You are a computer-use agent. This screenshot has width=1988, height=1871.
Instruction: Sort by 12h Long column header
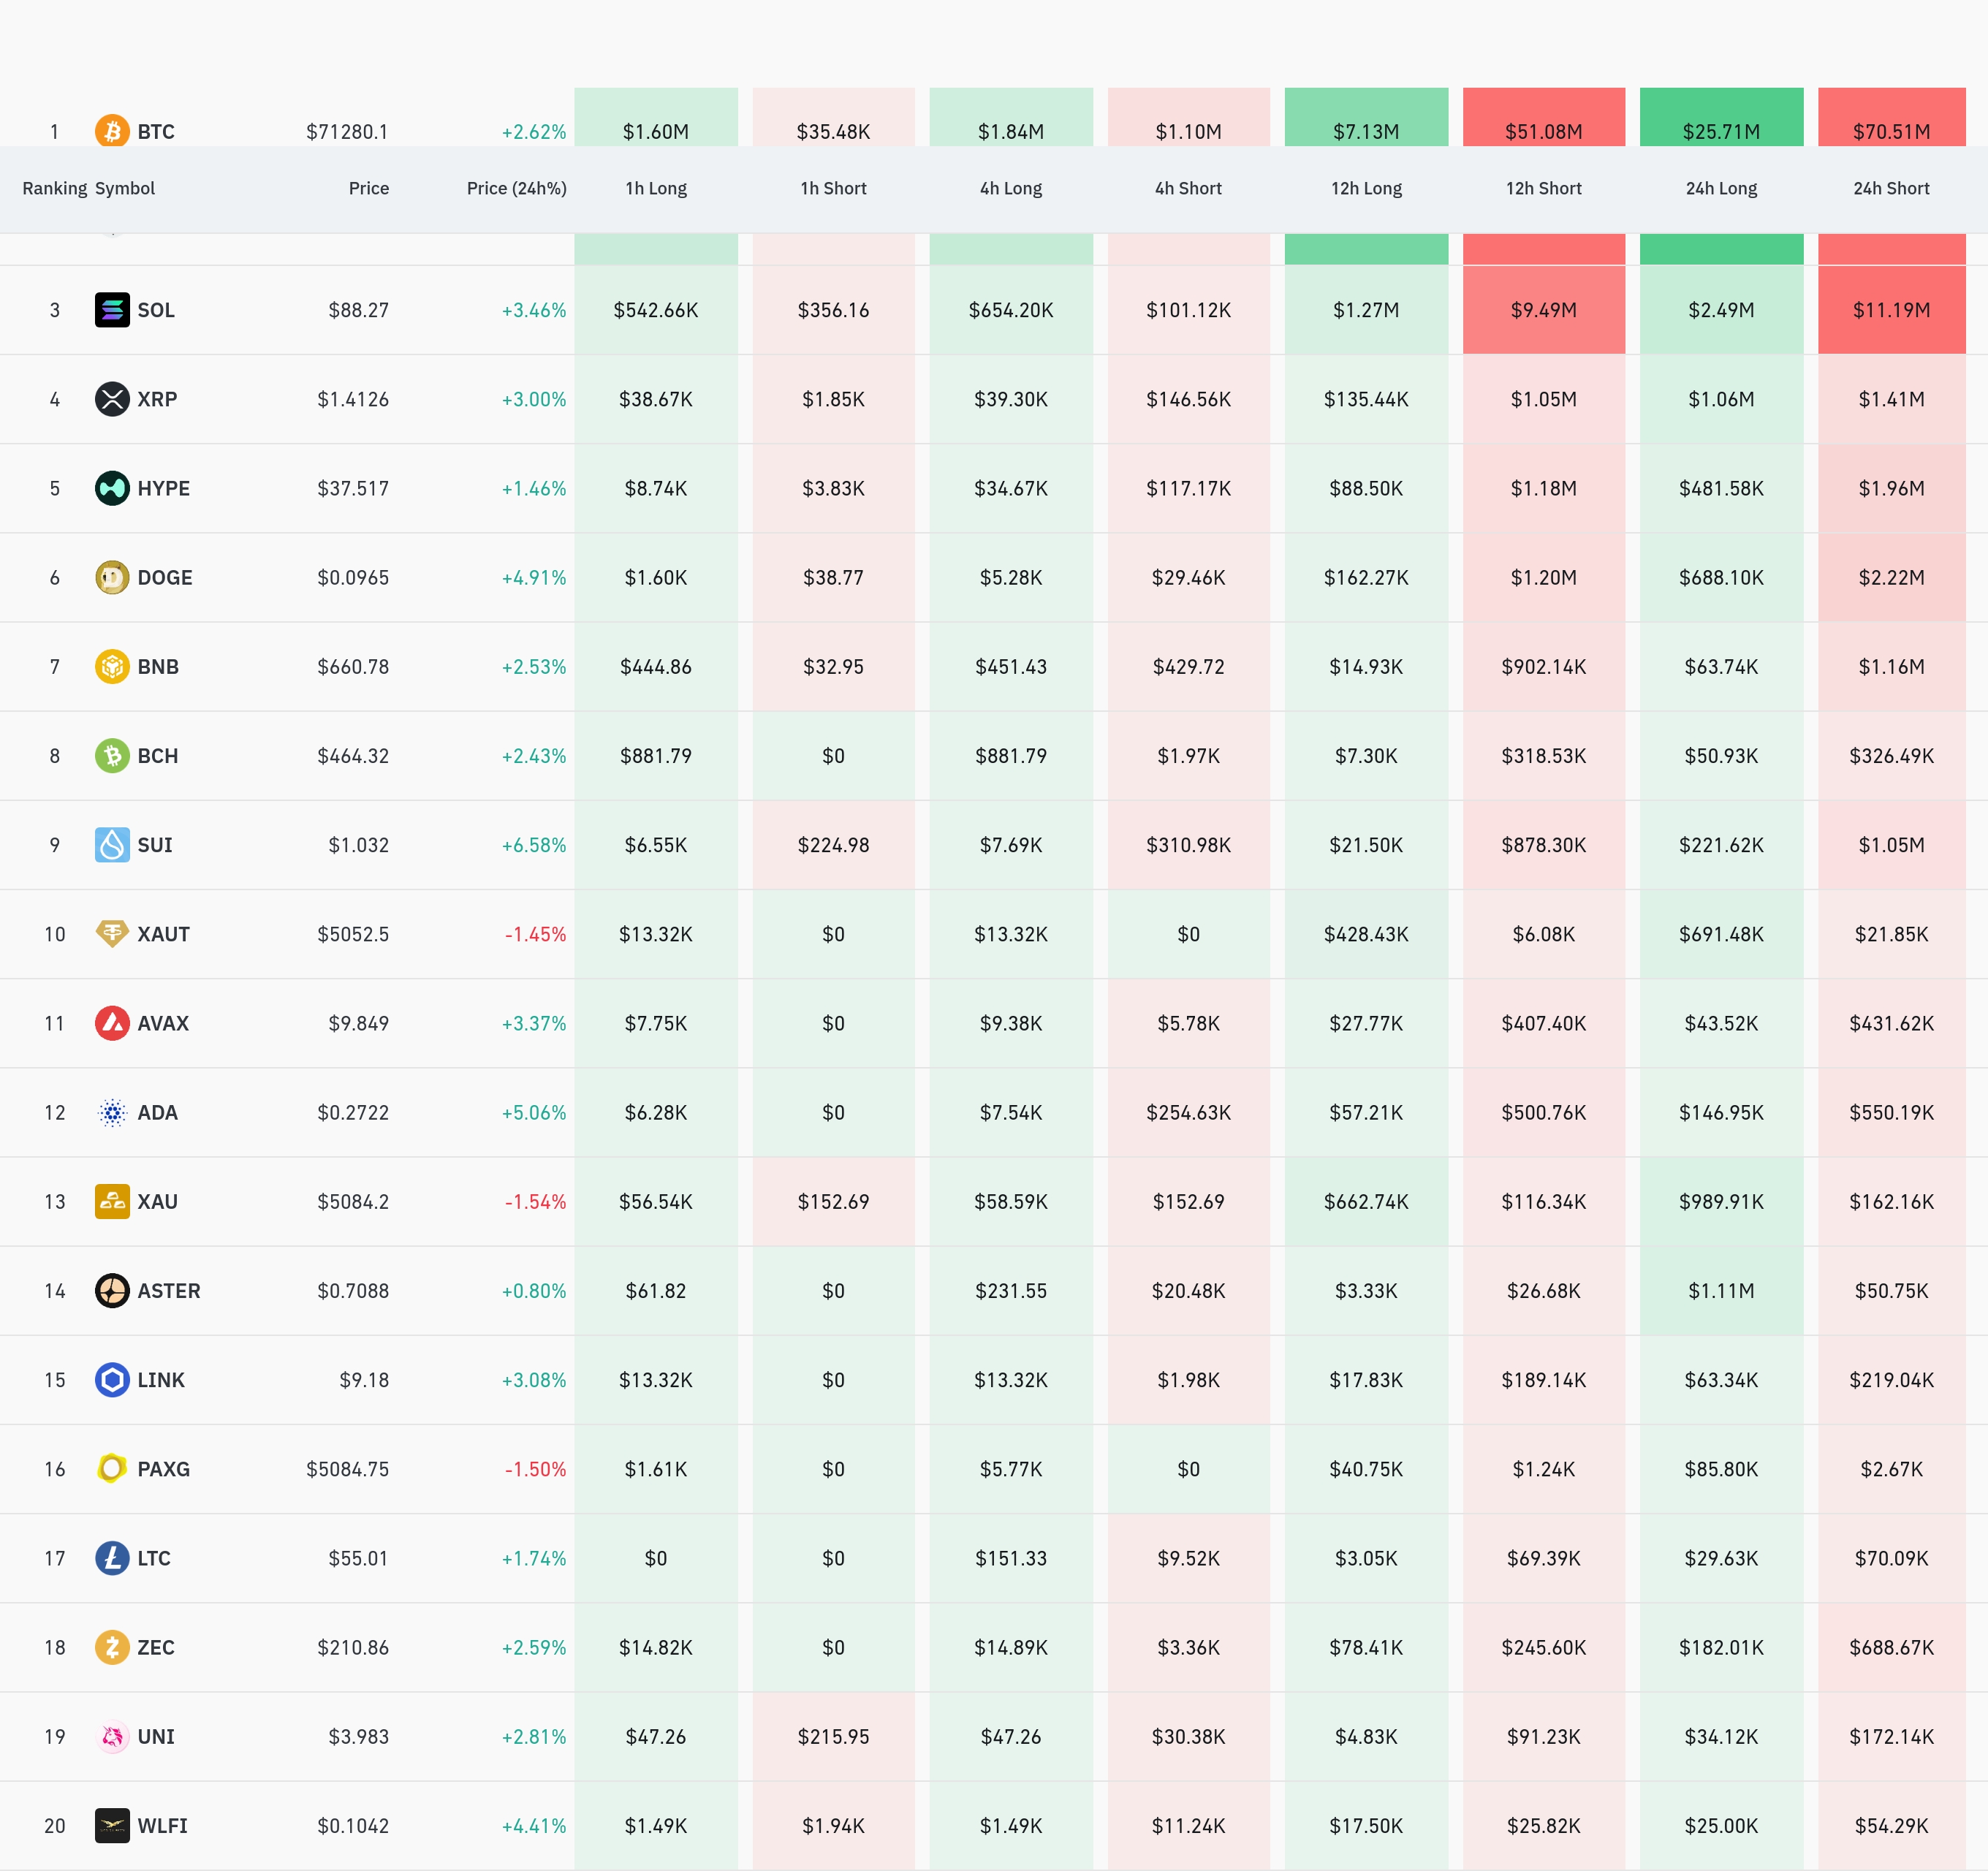click(1365, 188)
